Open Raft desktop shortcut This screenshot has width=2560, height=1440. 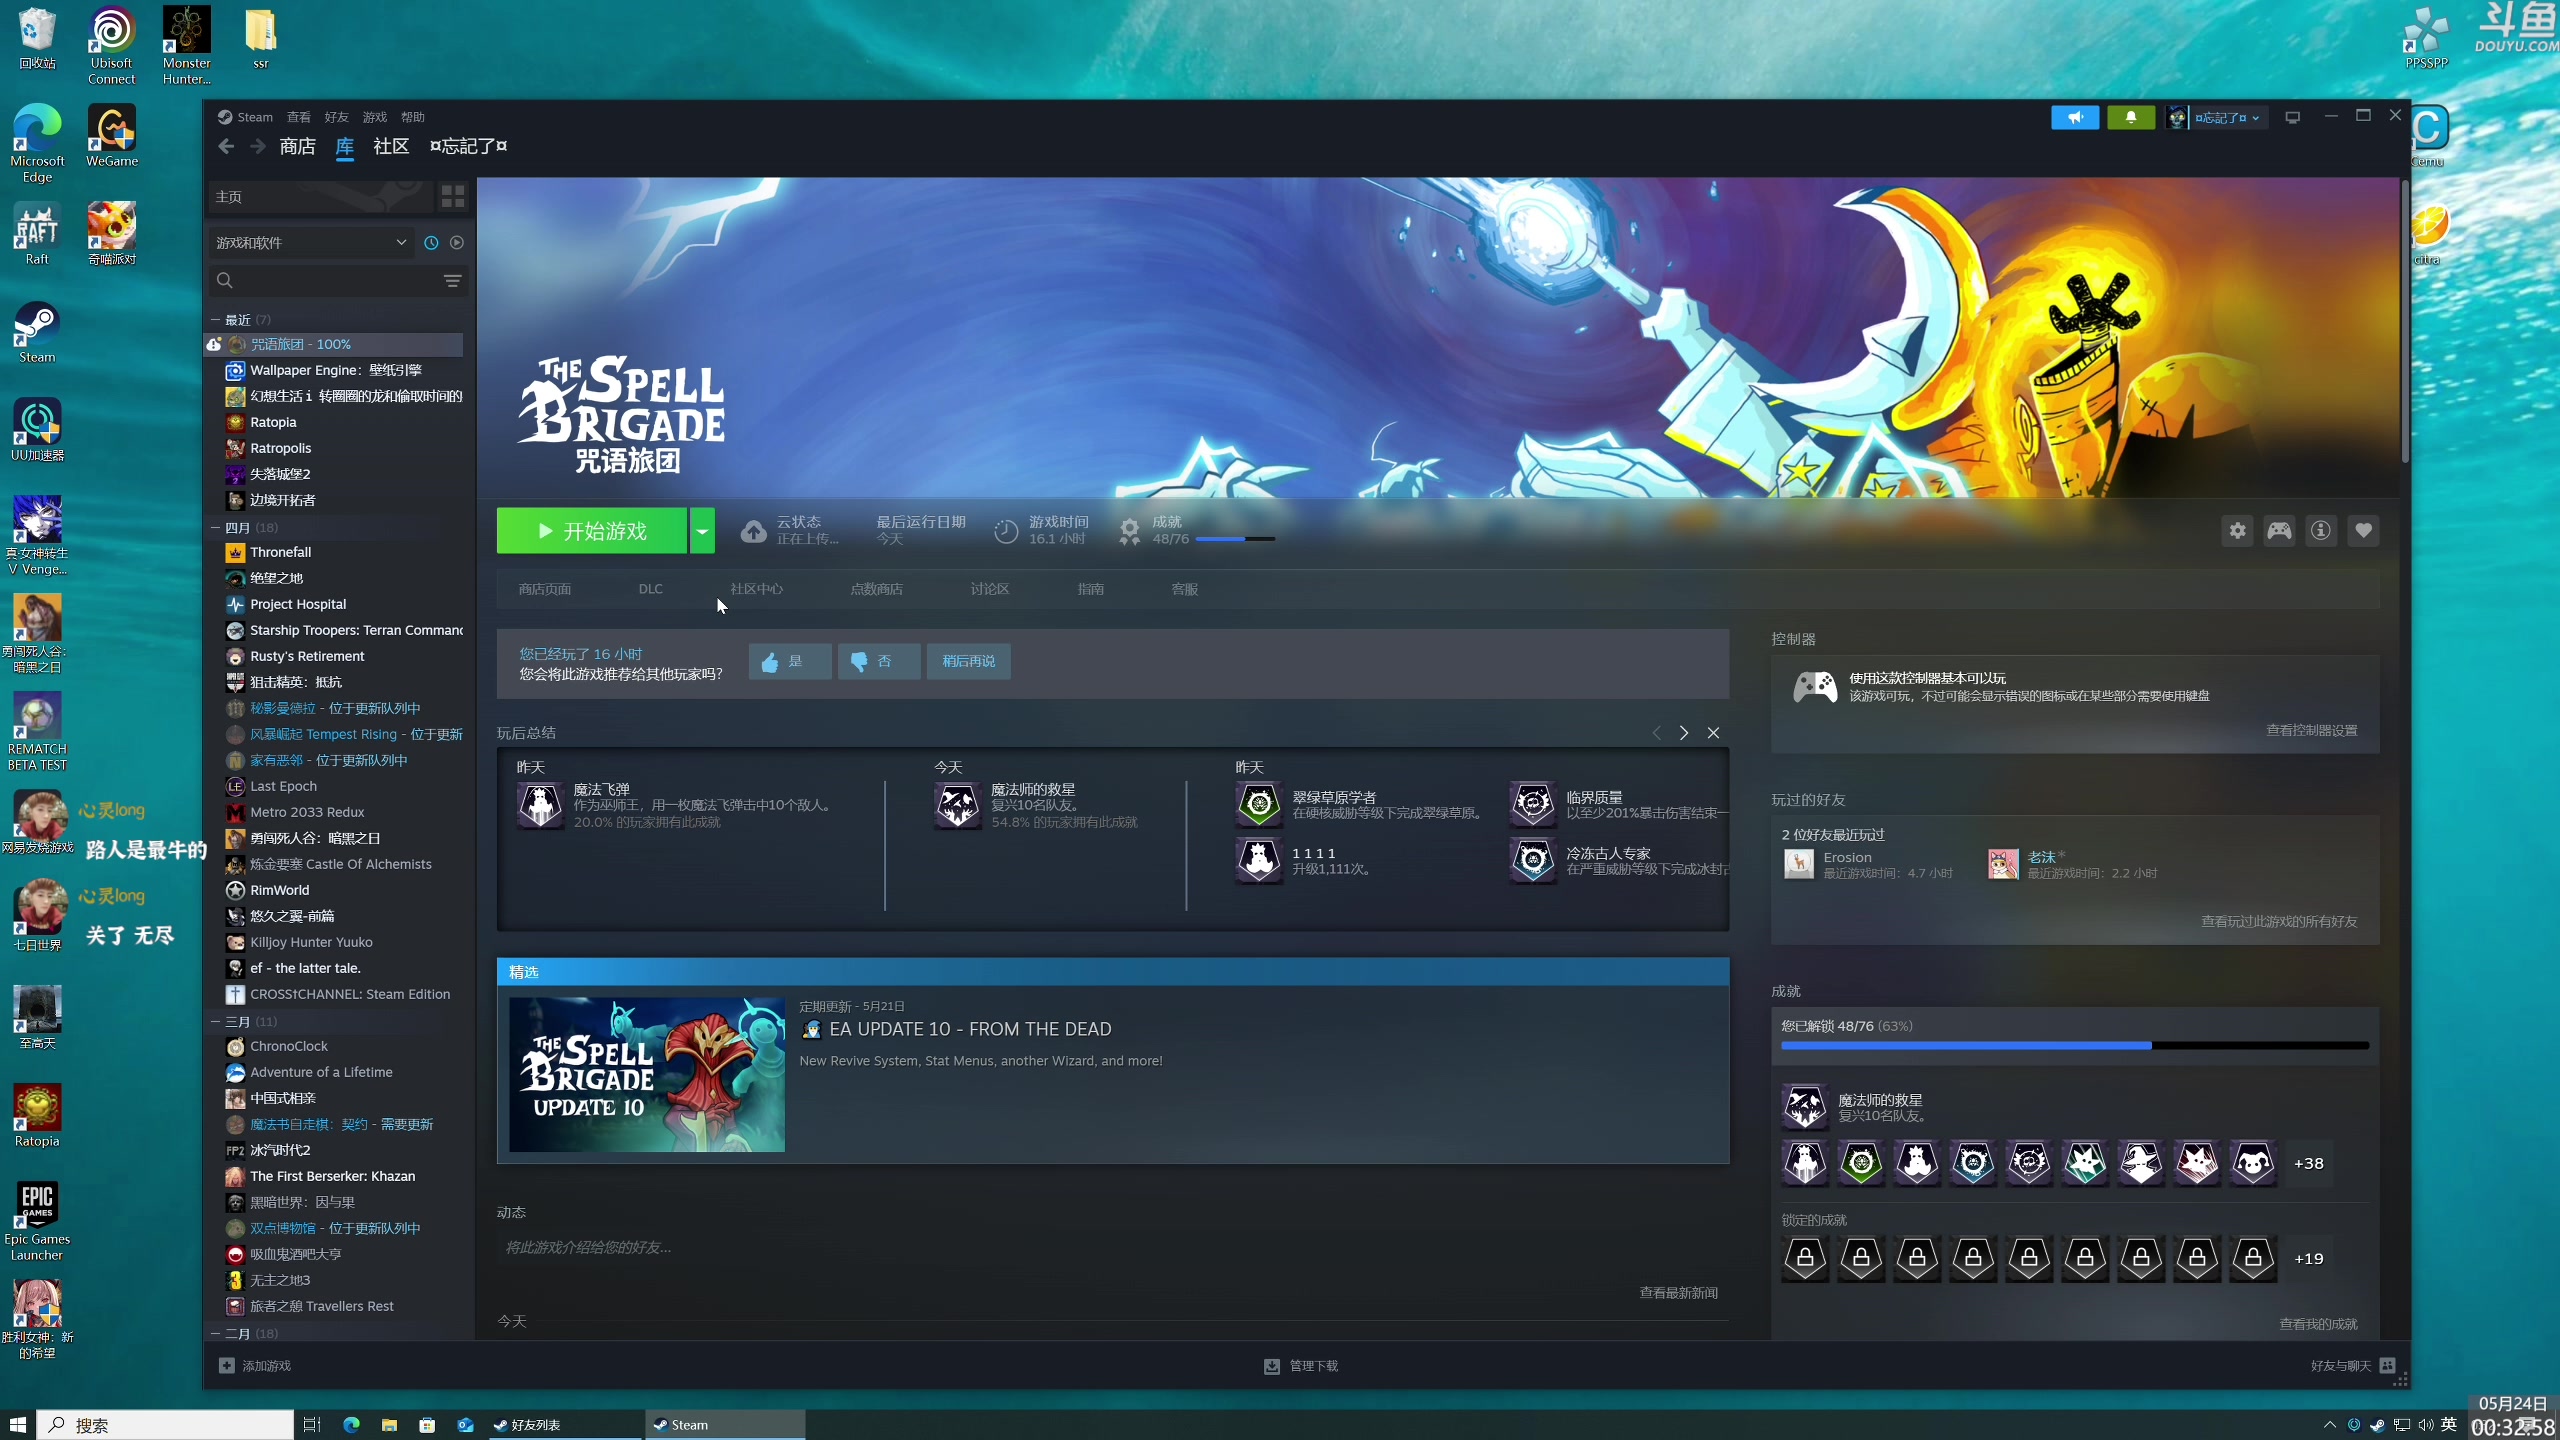37,235
